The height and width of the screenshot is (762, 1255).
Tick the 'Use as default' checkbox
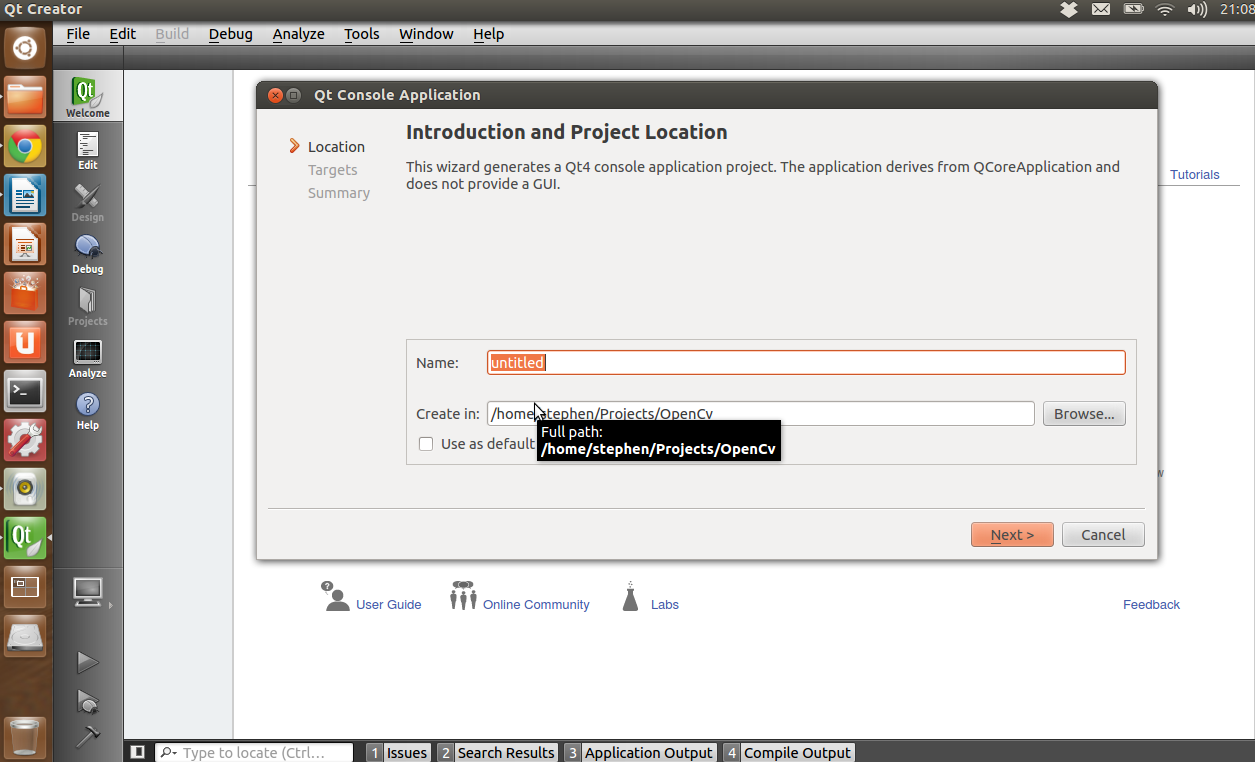tap(426, 444)
